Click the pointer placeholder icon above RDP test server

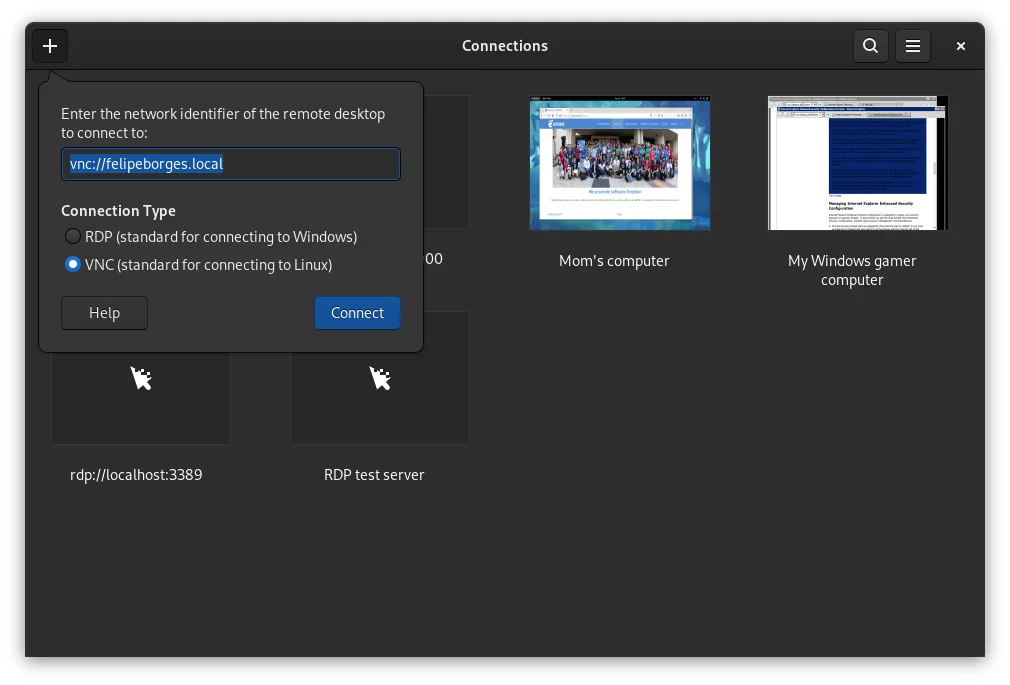[x=380, y=379]
